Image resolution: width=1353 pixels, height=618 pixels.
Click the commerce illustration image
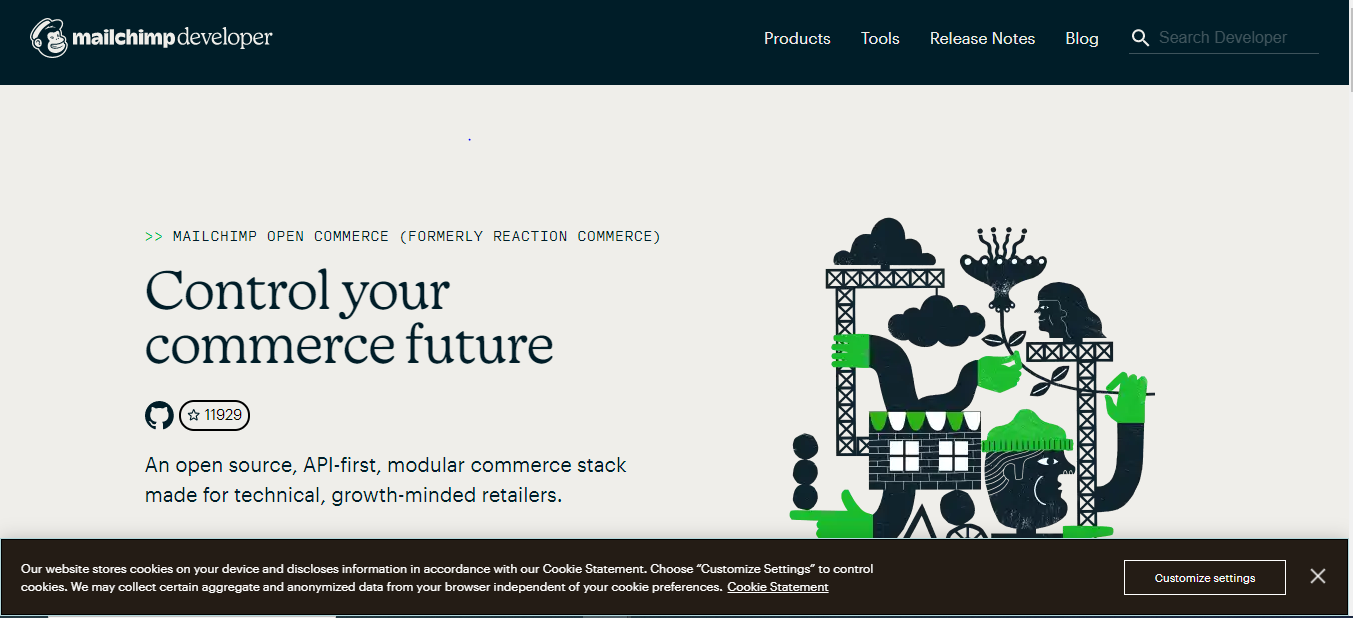[x=972, y=378]
